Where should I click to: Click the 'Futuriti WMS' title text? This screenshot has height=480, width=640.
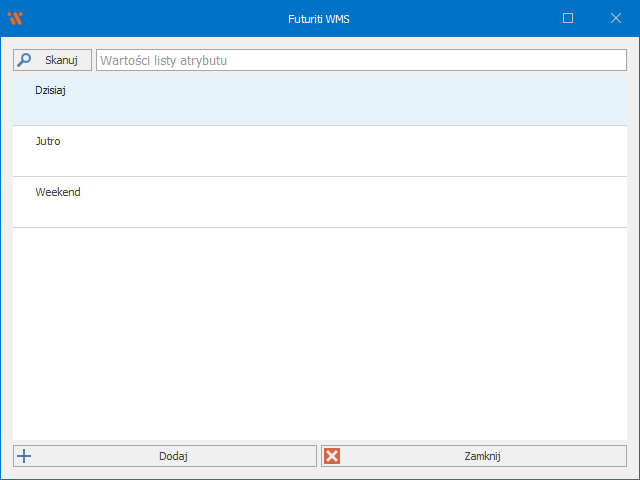[319, 18]
